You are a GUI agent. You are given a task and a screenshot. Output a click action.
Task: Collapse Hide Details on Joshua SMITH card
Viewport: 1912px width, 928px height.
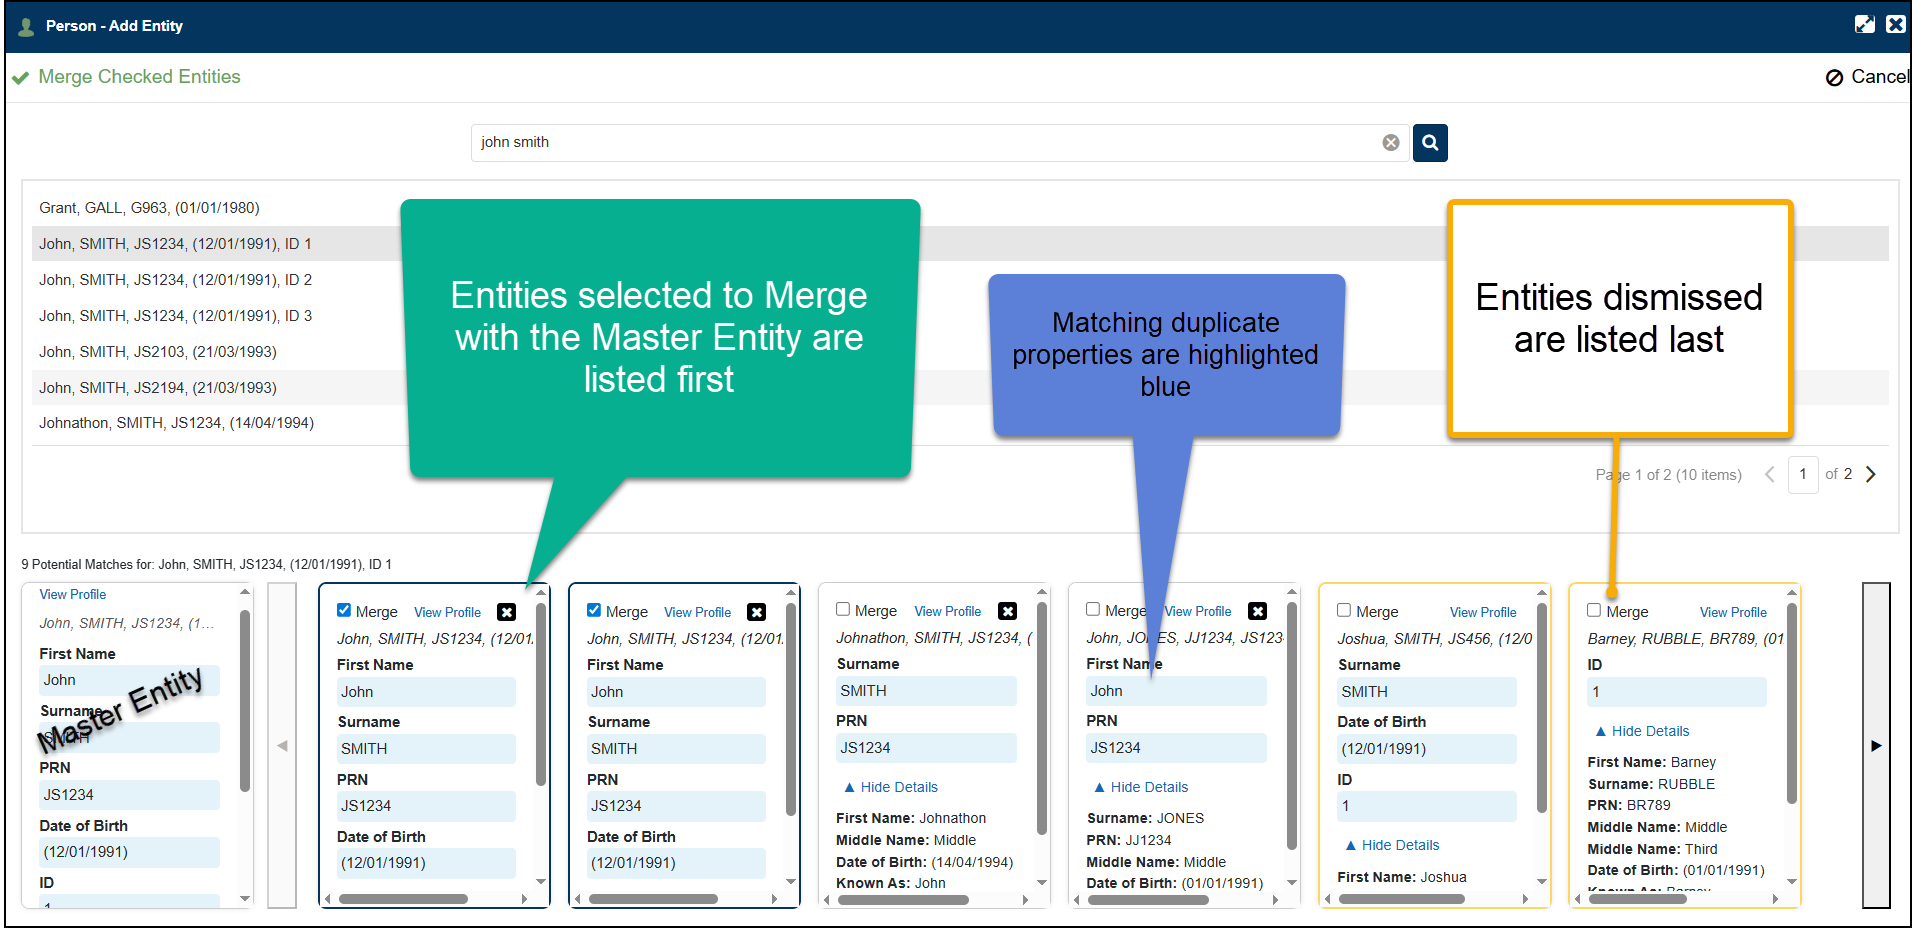[1391, 845]
